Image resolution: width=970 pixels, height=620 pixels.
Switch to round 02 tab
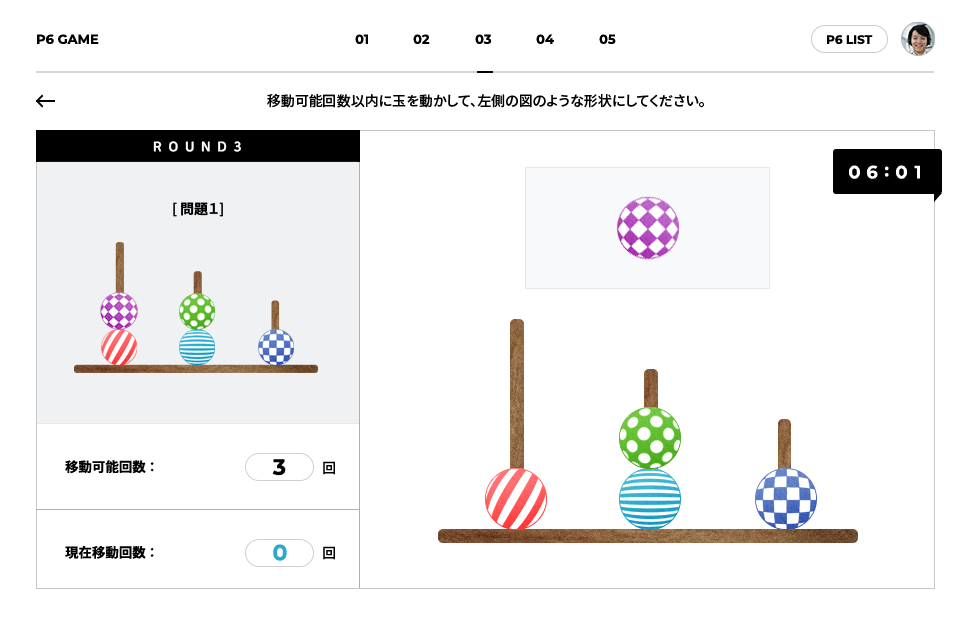point(421,40)
